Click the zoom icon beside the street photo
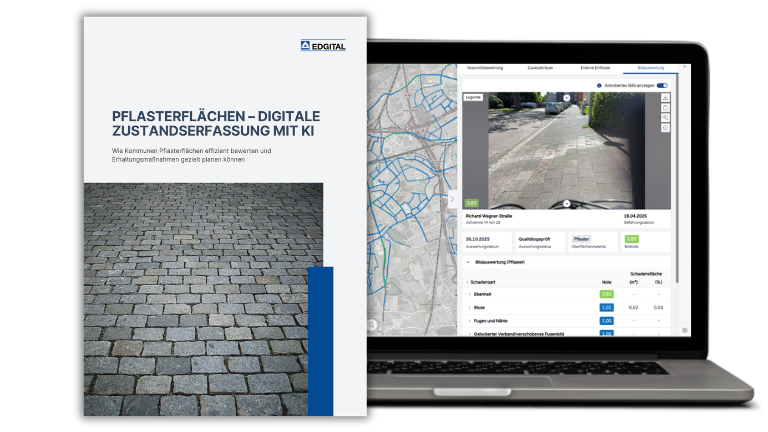Screen dimensions: 768x432 click(x=665, y=118)
